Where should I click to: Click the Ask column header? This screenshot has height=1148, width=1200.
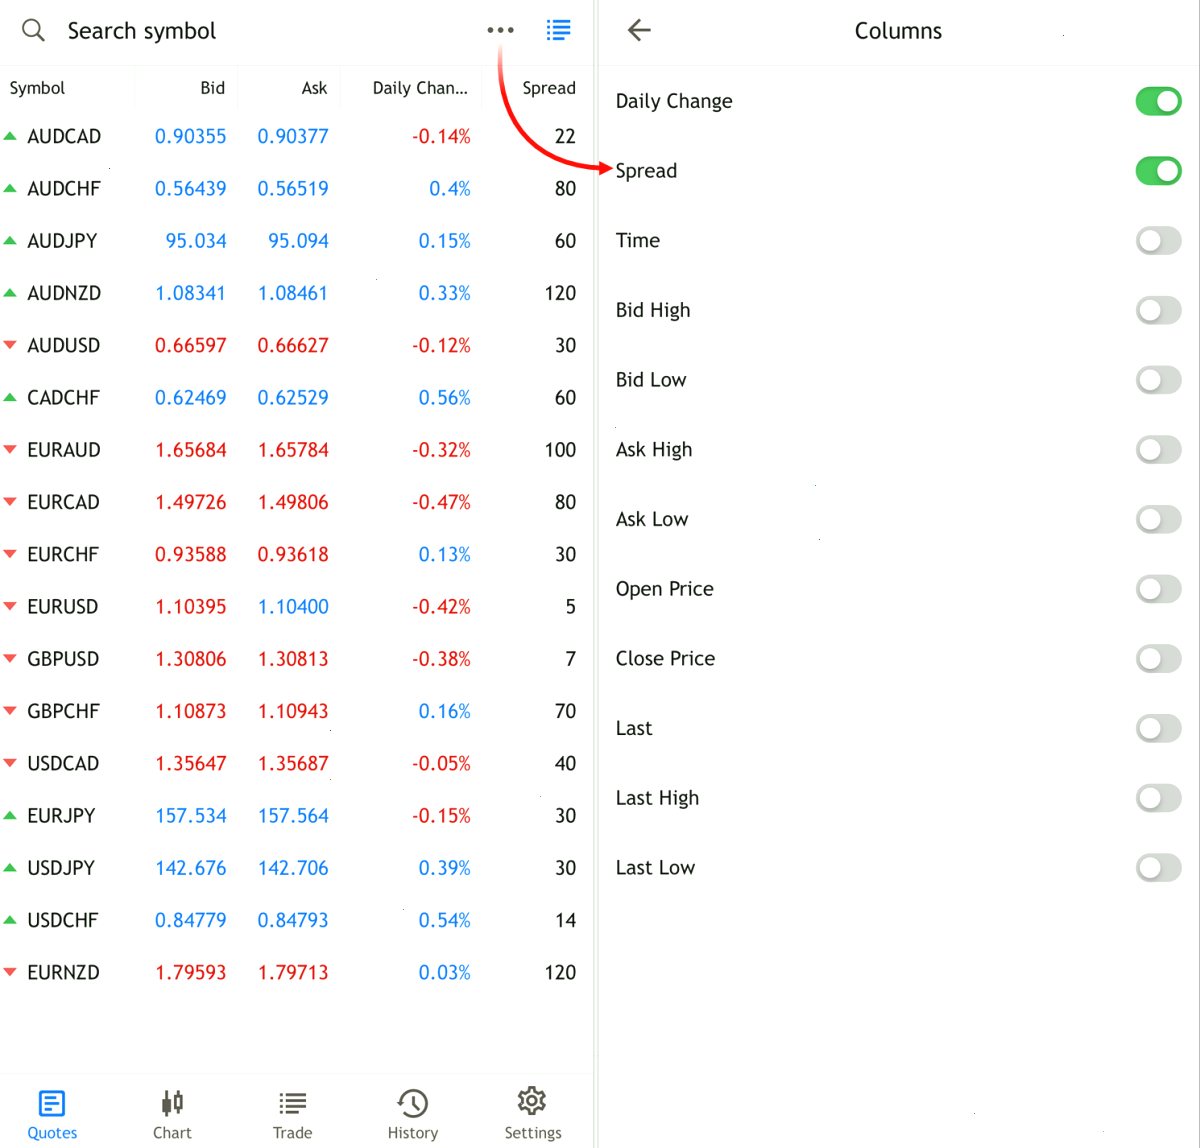(x=314, y=88)
